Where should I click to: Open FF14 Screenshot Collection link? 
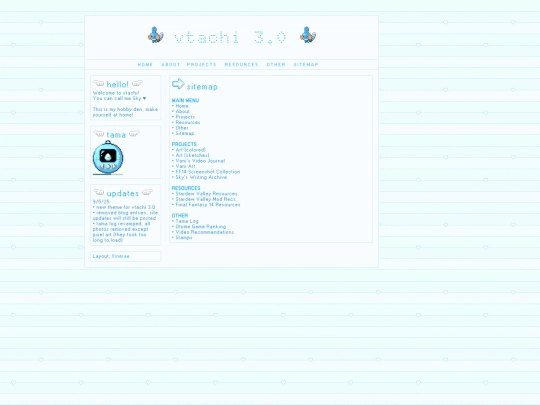pyautogui.click(x=208, y=172)
